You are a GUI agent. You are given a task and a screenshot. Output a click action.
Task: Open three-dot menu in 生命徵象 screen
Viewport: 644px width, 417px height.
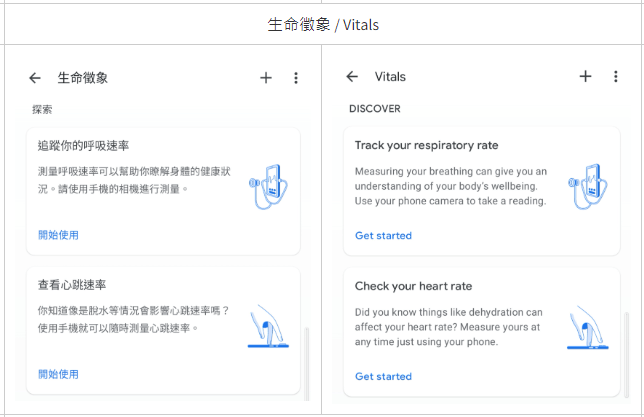click(296, 78)
